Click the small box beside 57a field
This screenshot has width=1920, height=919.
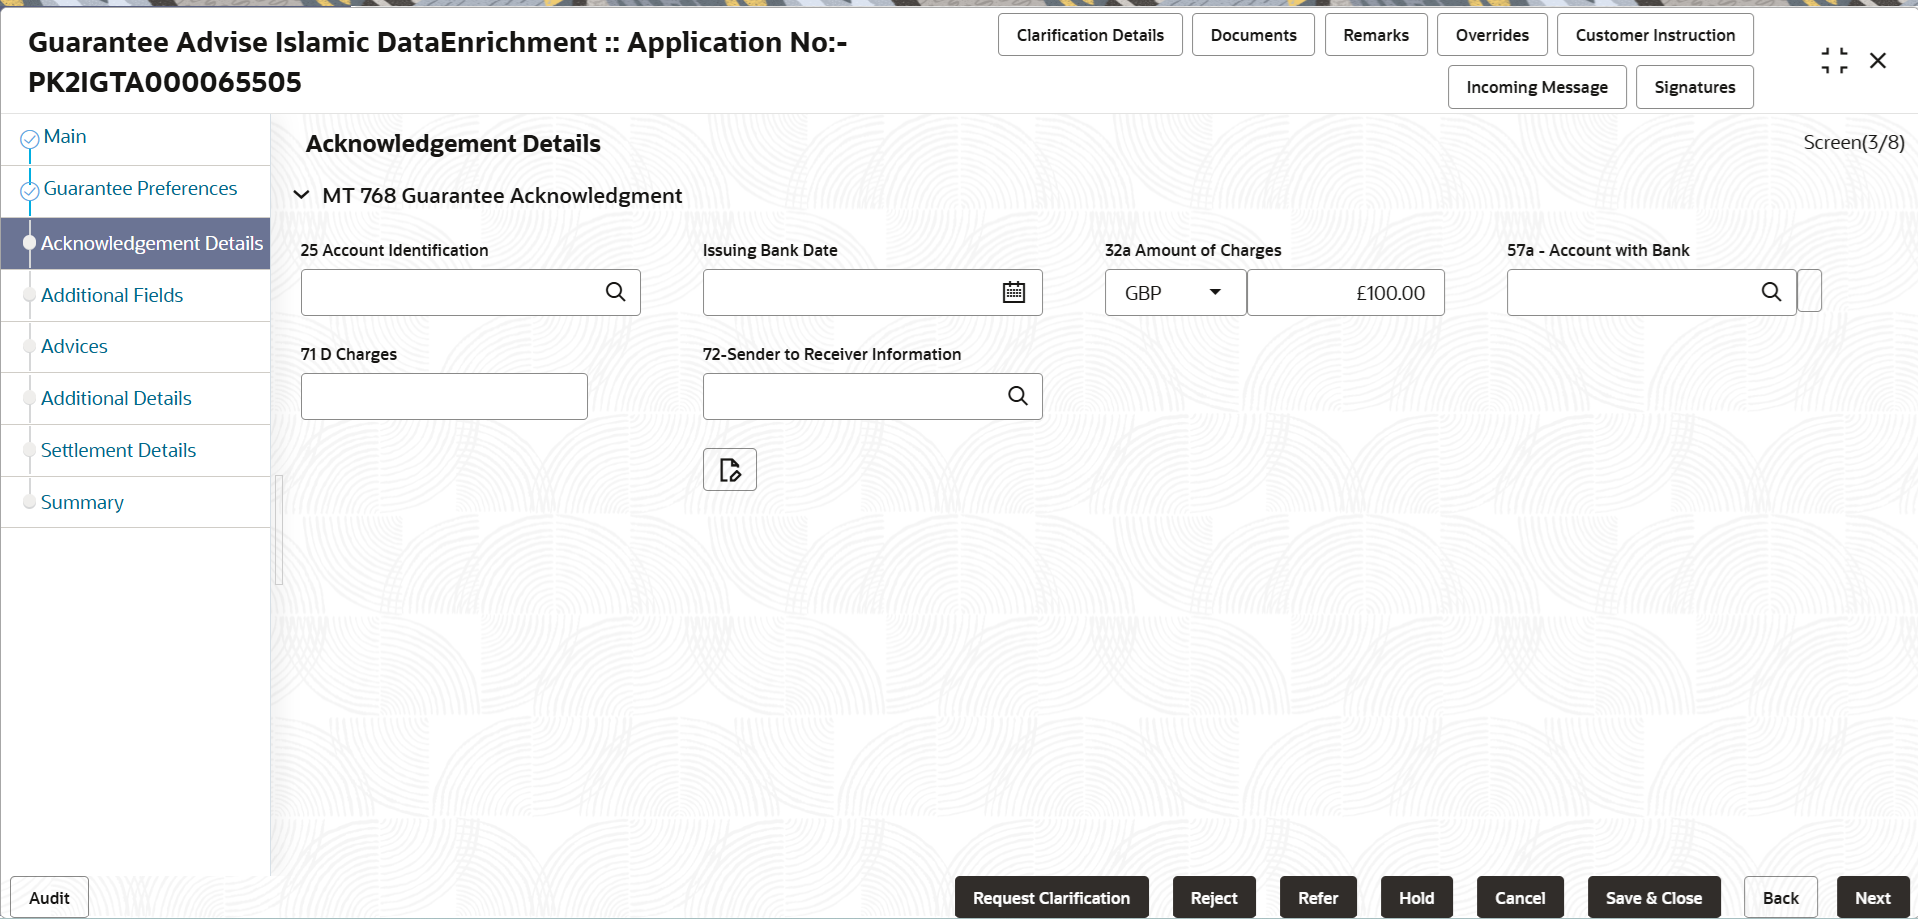[1809, 291]
